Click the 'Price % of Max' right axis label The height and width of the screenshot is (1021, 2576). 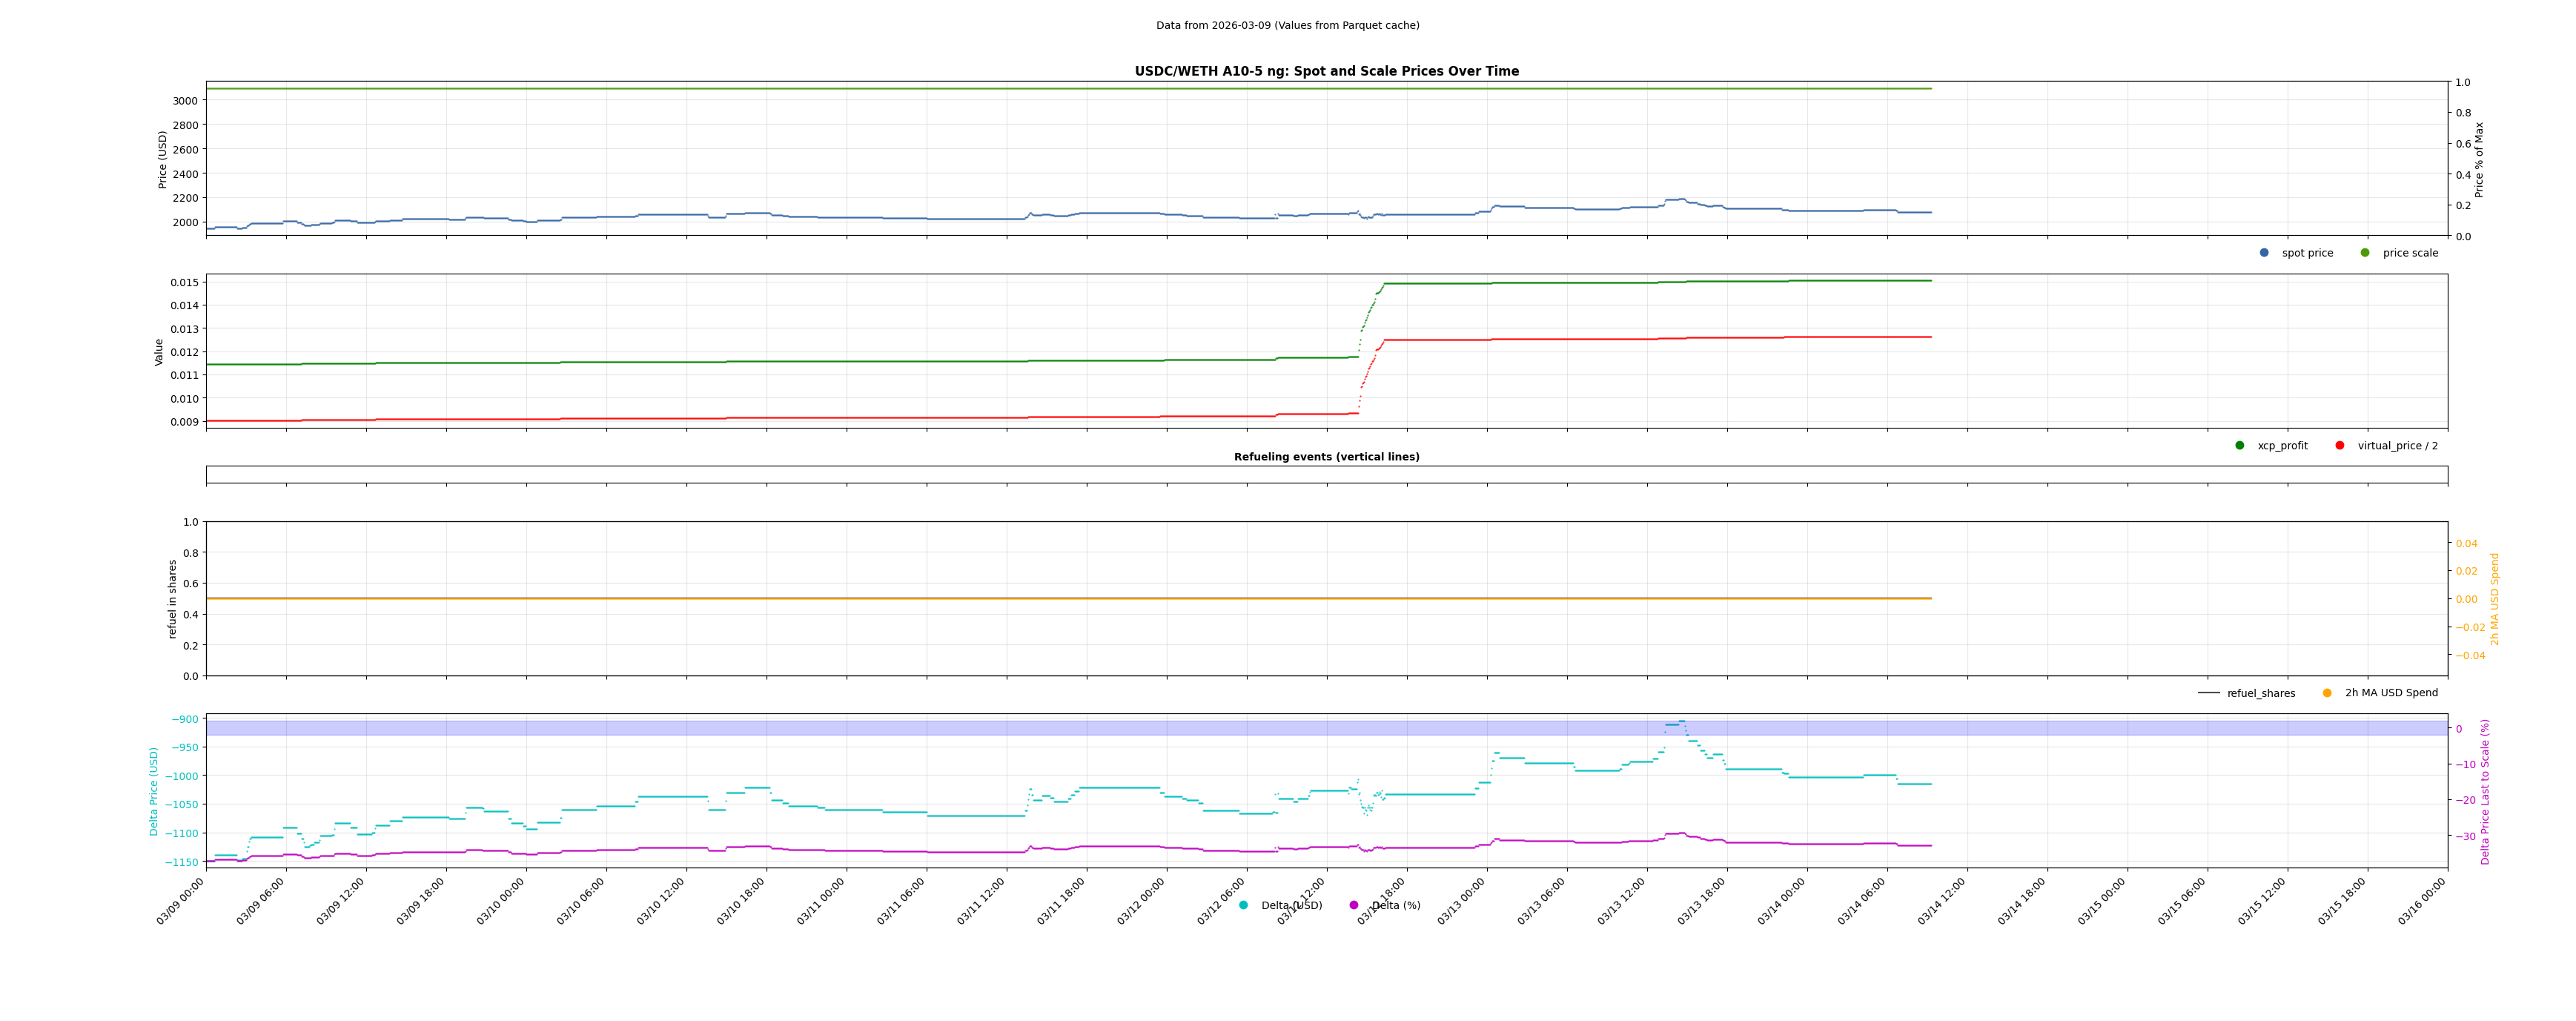2479,159
